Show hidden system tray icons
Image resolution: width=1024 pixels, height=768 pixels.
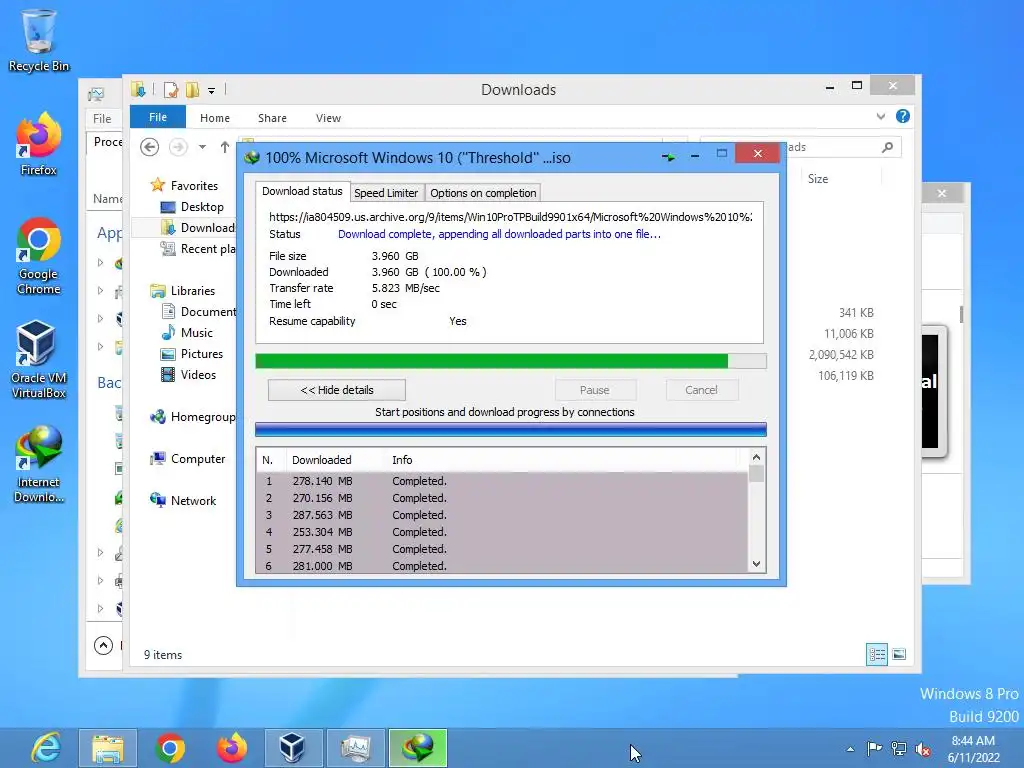click(x=850, y=749)
